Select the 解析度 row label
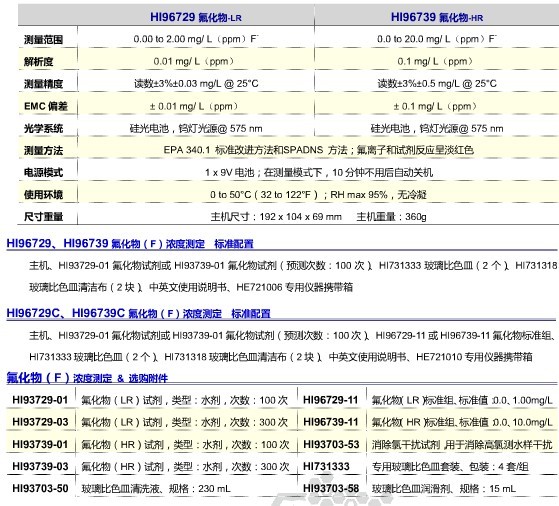Viewport: 559px width, 506px height. click(39, 61)
